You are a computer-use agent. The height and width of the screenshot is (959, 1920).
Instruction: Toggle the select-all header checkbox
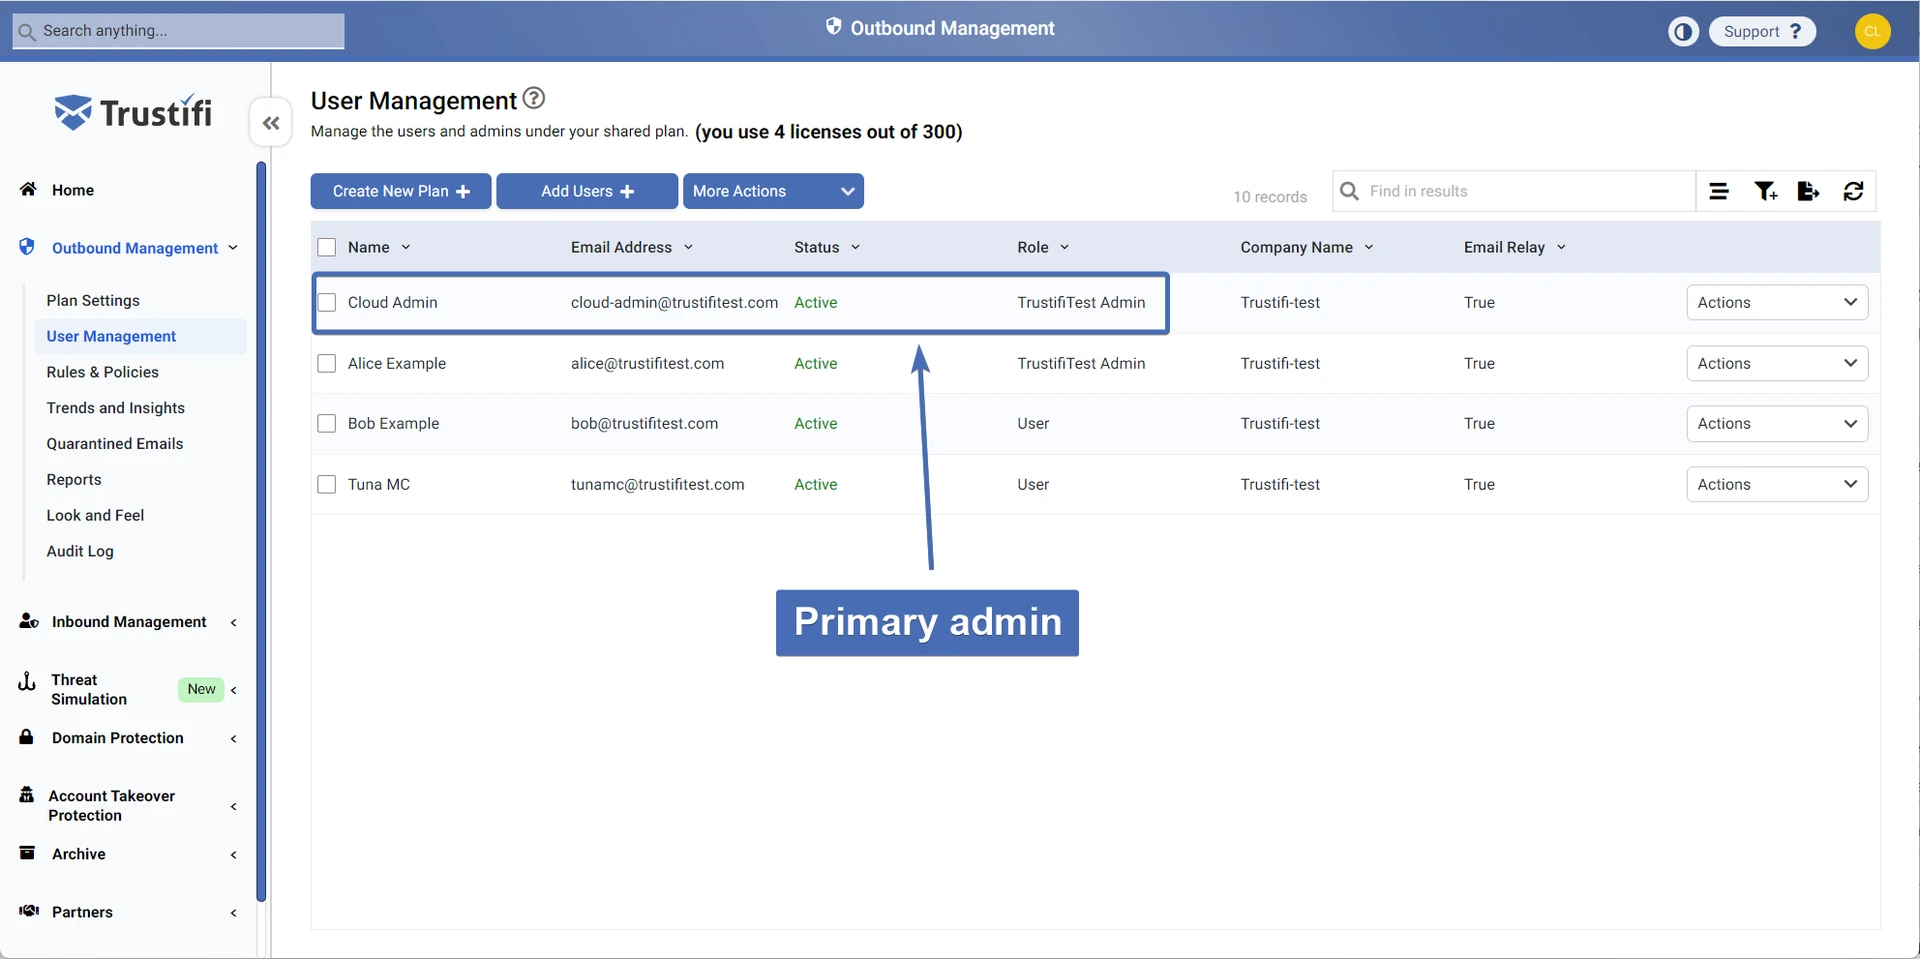pos(327,247)
